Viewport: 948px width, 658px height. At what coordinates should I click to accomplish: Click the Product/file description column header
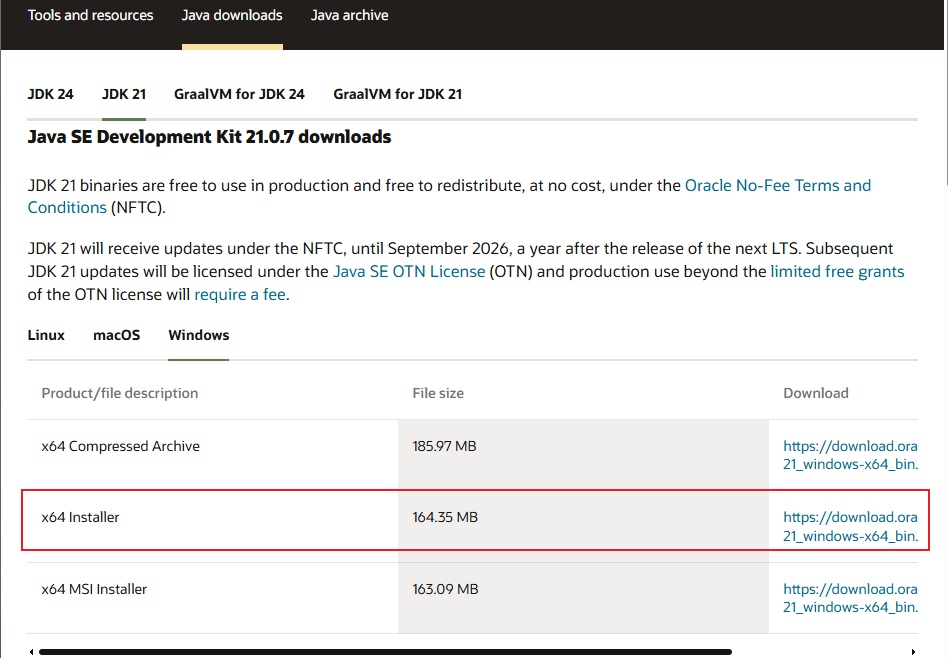pos(120,393)
